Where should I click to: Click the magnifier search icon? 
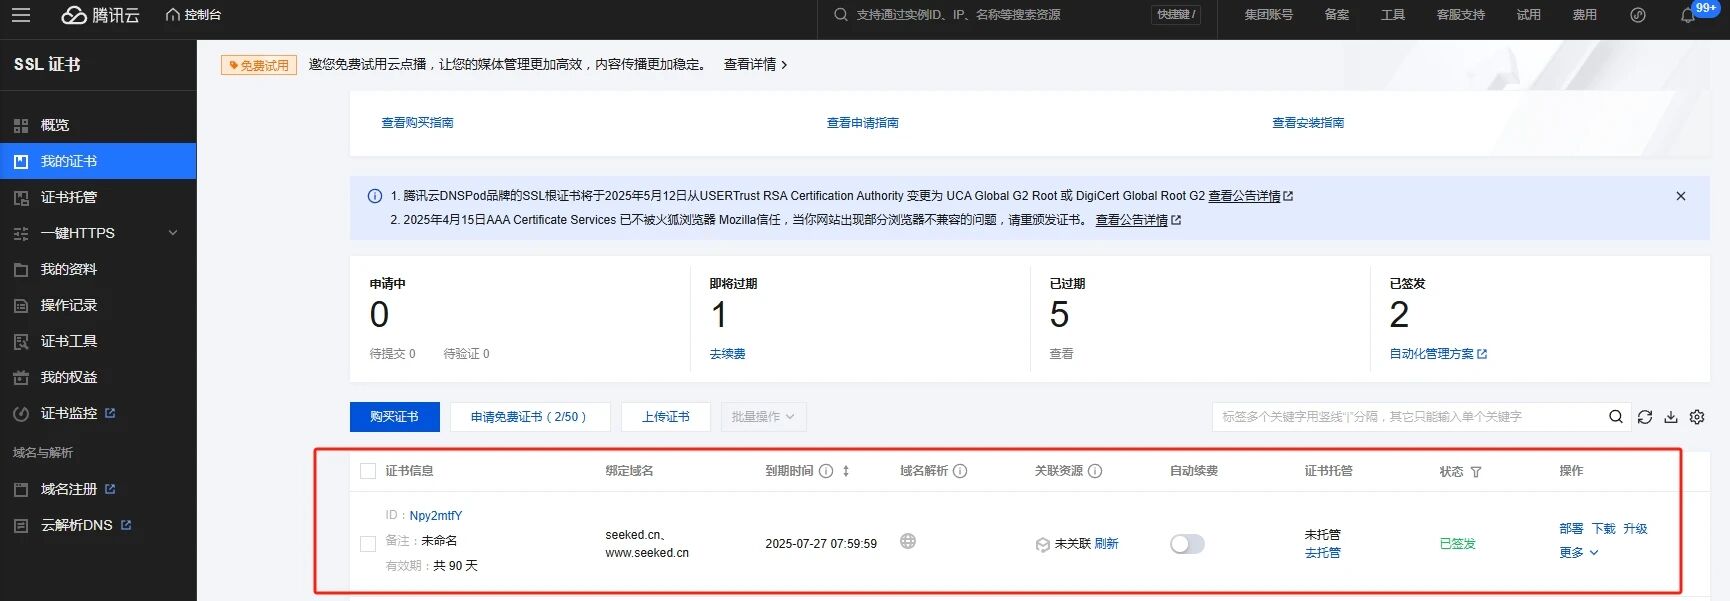tap(1616, 417)
